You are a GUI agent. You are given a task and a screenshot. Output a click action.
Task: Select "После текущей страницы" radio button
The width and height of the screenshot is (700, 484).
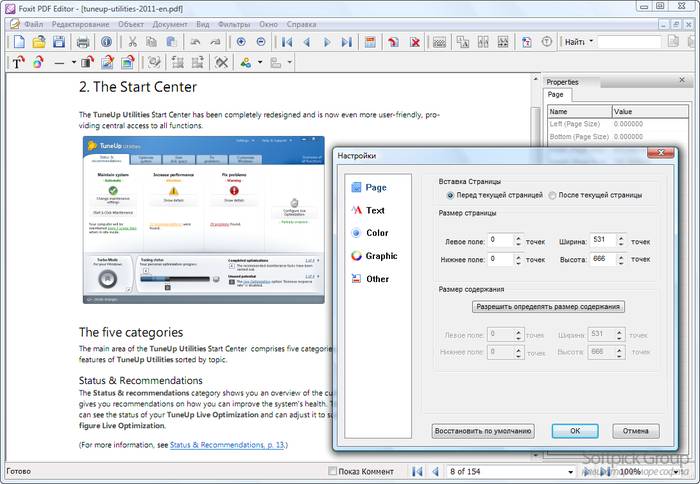click(x=551, y=195)
